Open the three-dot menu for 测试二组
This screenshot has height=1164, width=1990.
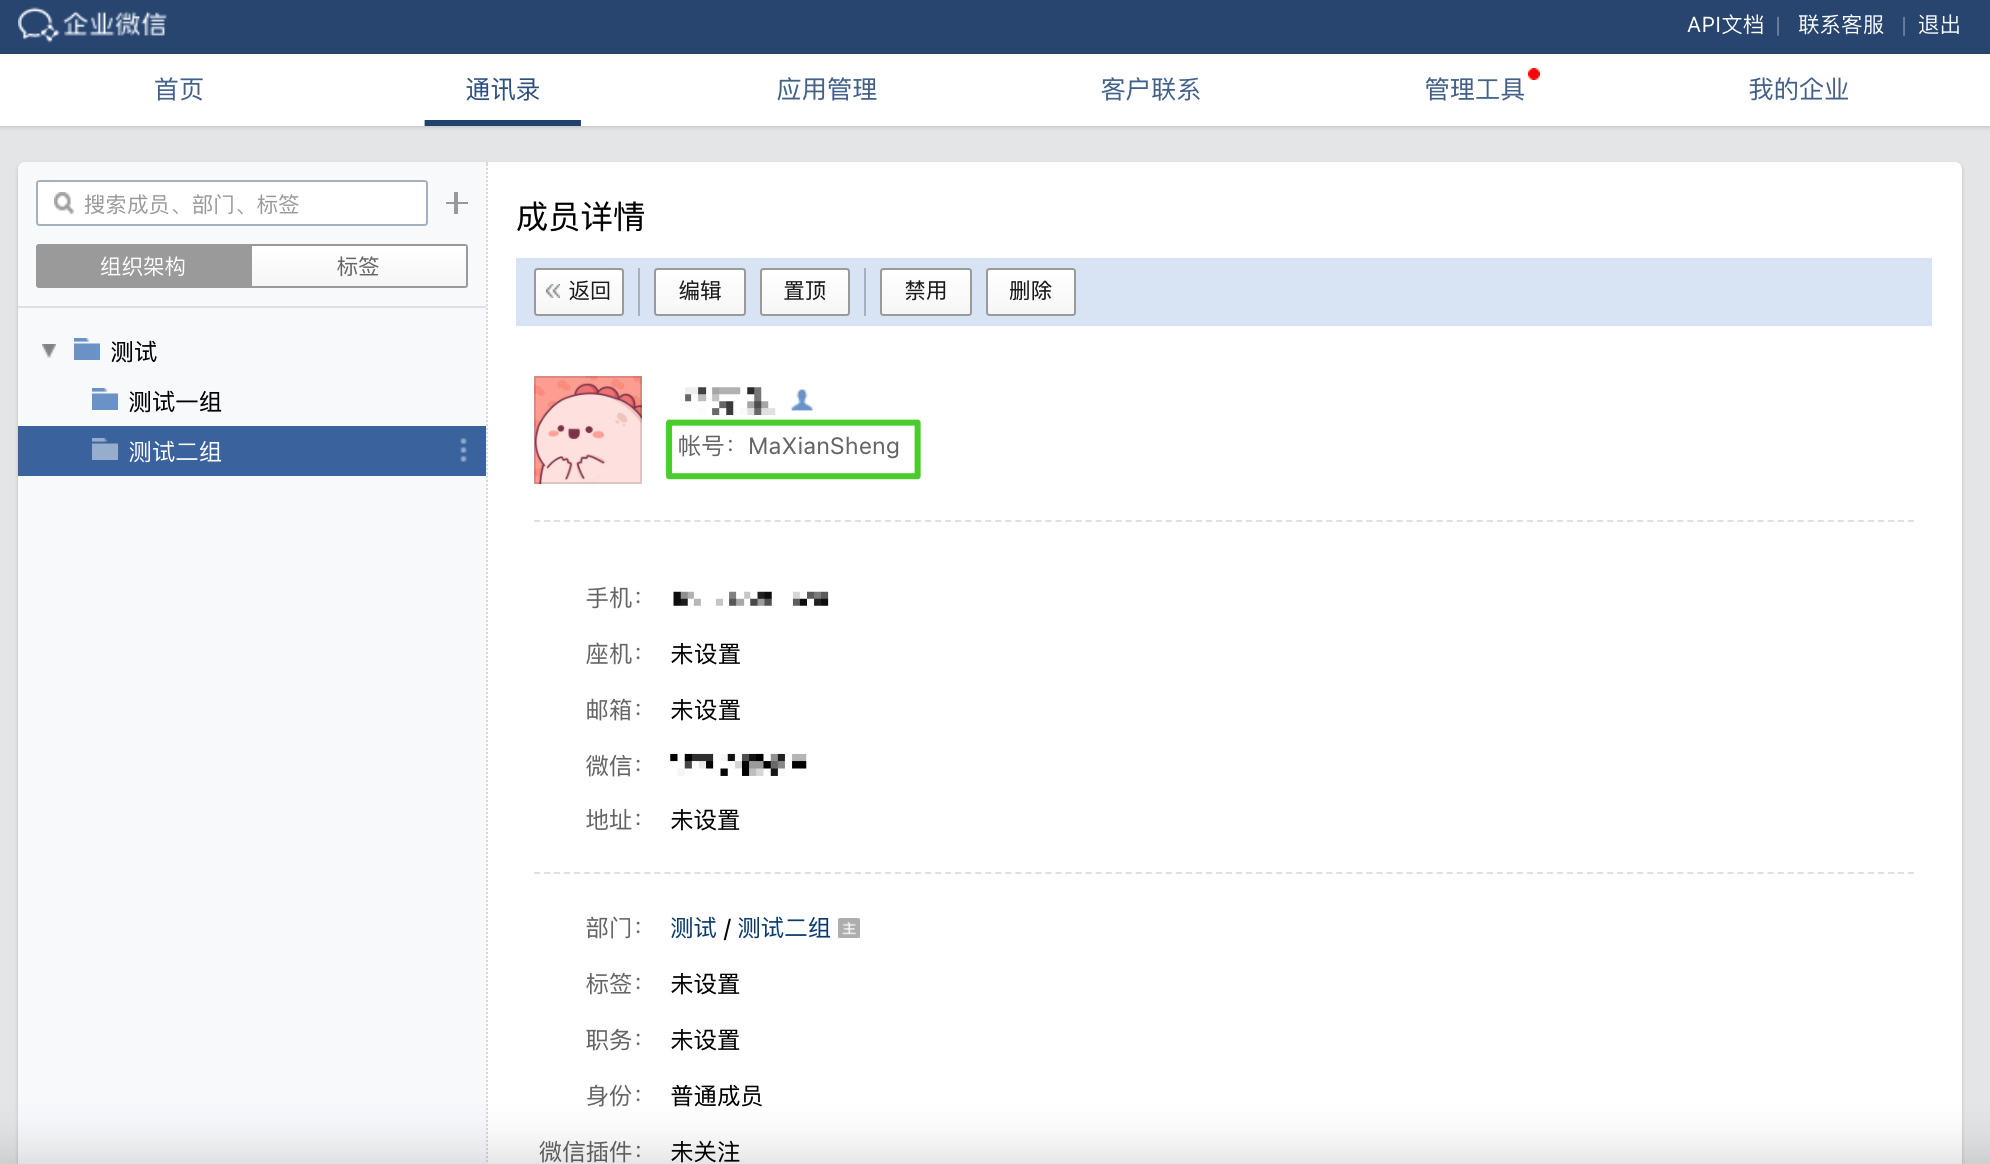[463, 451]
